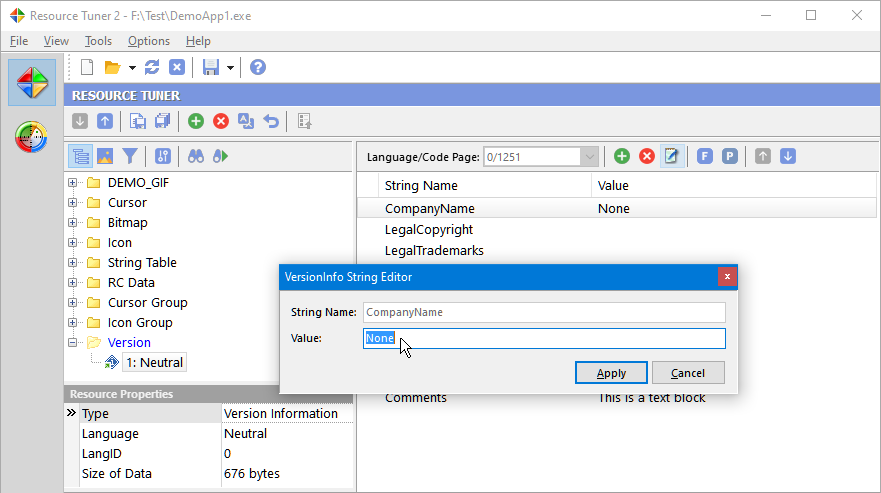This screenshot has width=881, height=493.
Task: Toggle the Edit string notepad icon
Action: tap(671, 156)
